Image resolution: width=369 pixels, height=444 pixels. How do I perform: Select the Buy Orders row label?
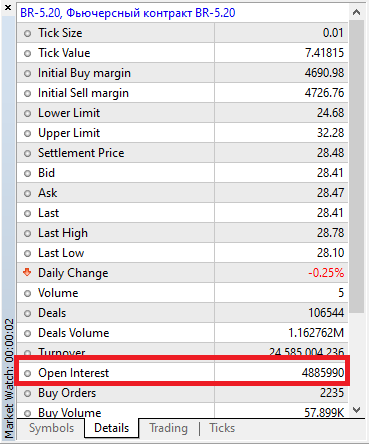coord(67,393)
